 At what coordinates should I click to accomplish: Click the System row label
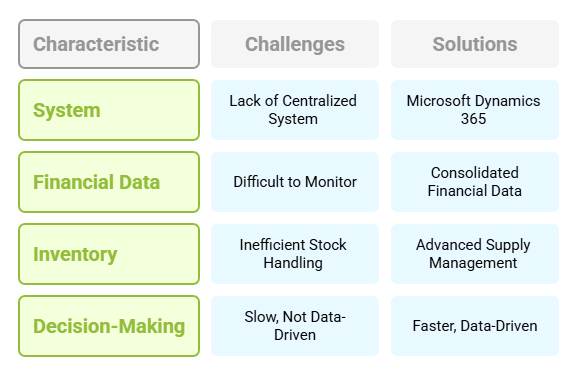point(109,110)
